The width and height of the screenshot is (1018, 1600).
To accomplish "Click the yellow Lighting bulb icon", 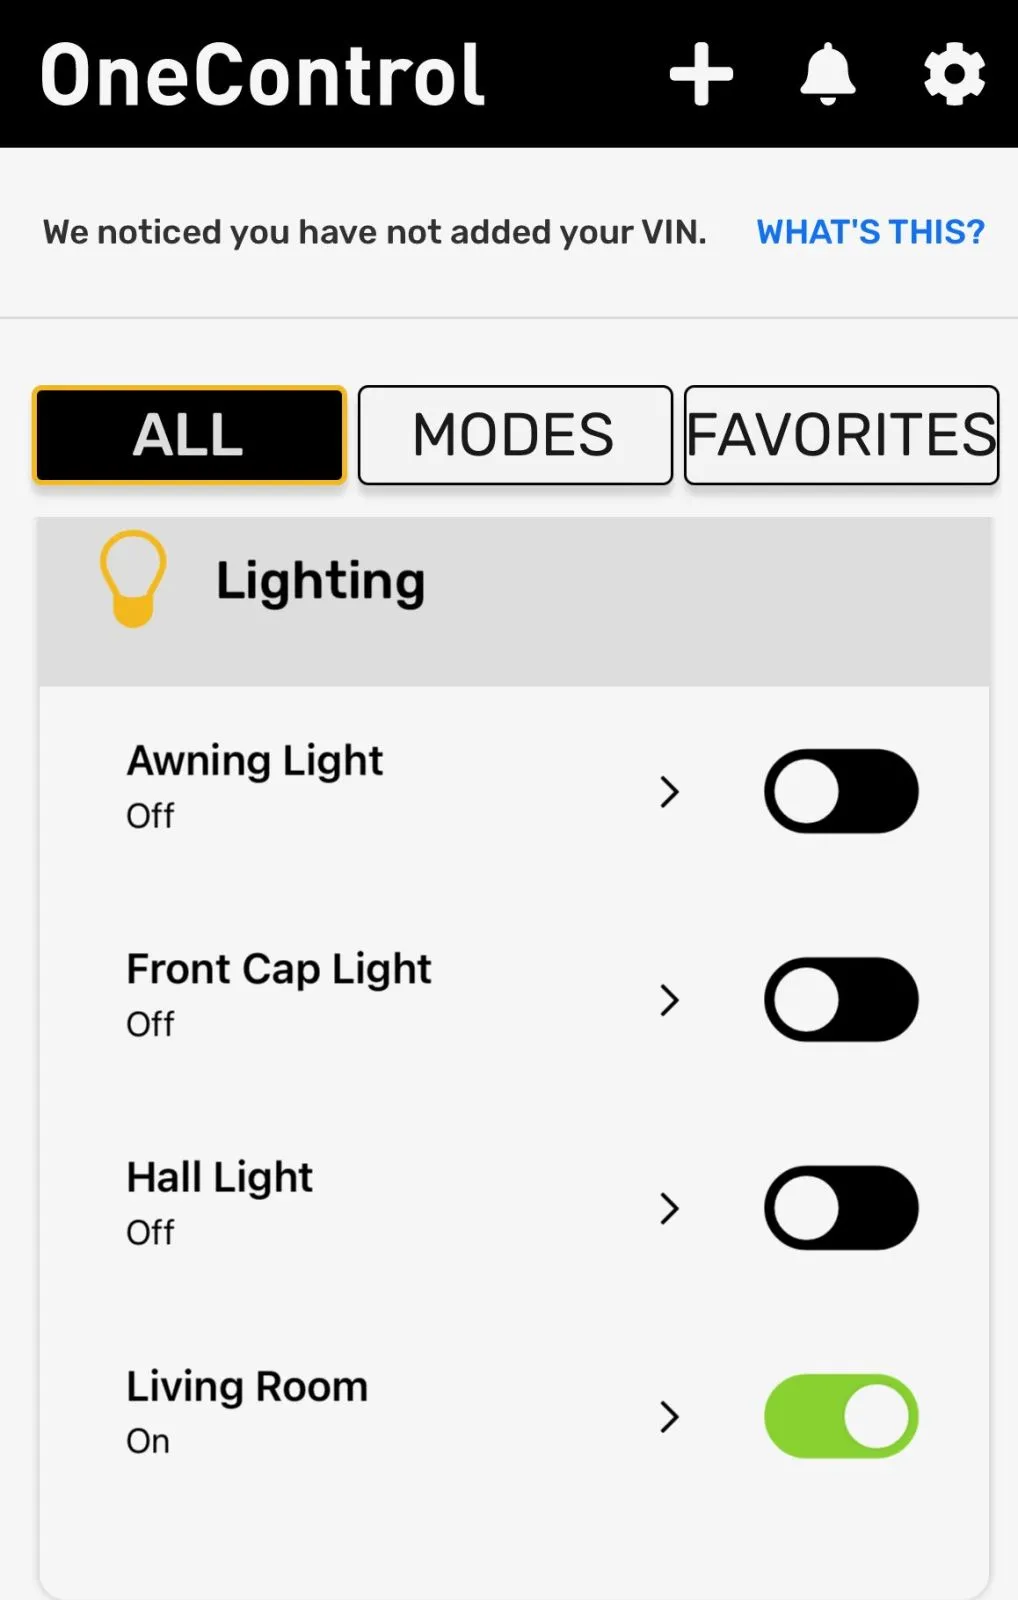I will (133, 579).
